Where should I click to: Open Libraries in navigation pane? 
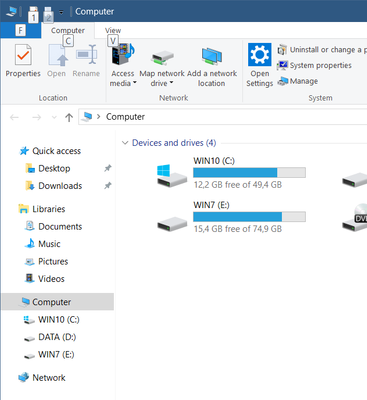49,209
